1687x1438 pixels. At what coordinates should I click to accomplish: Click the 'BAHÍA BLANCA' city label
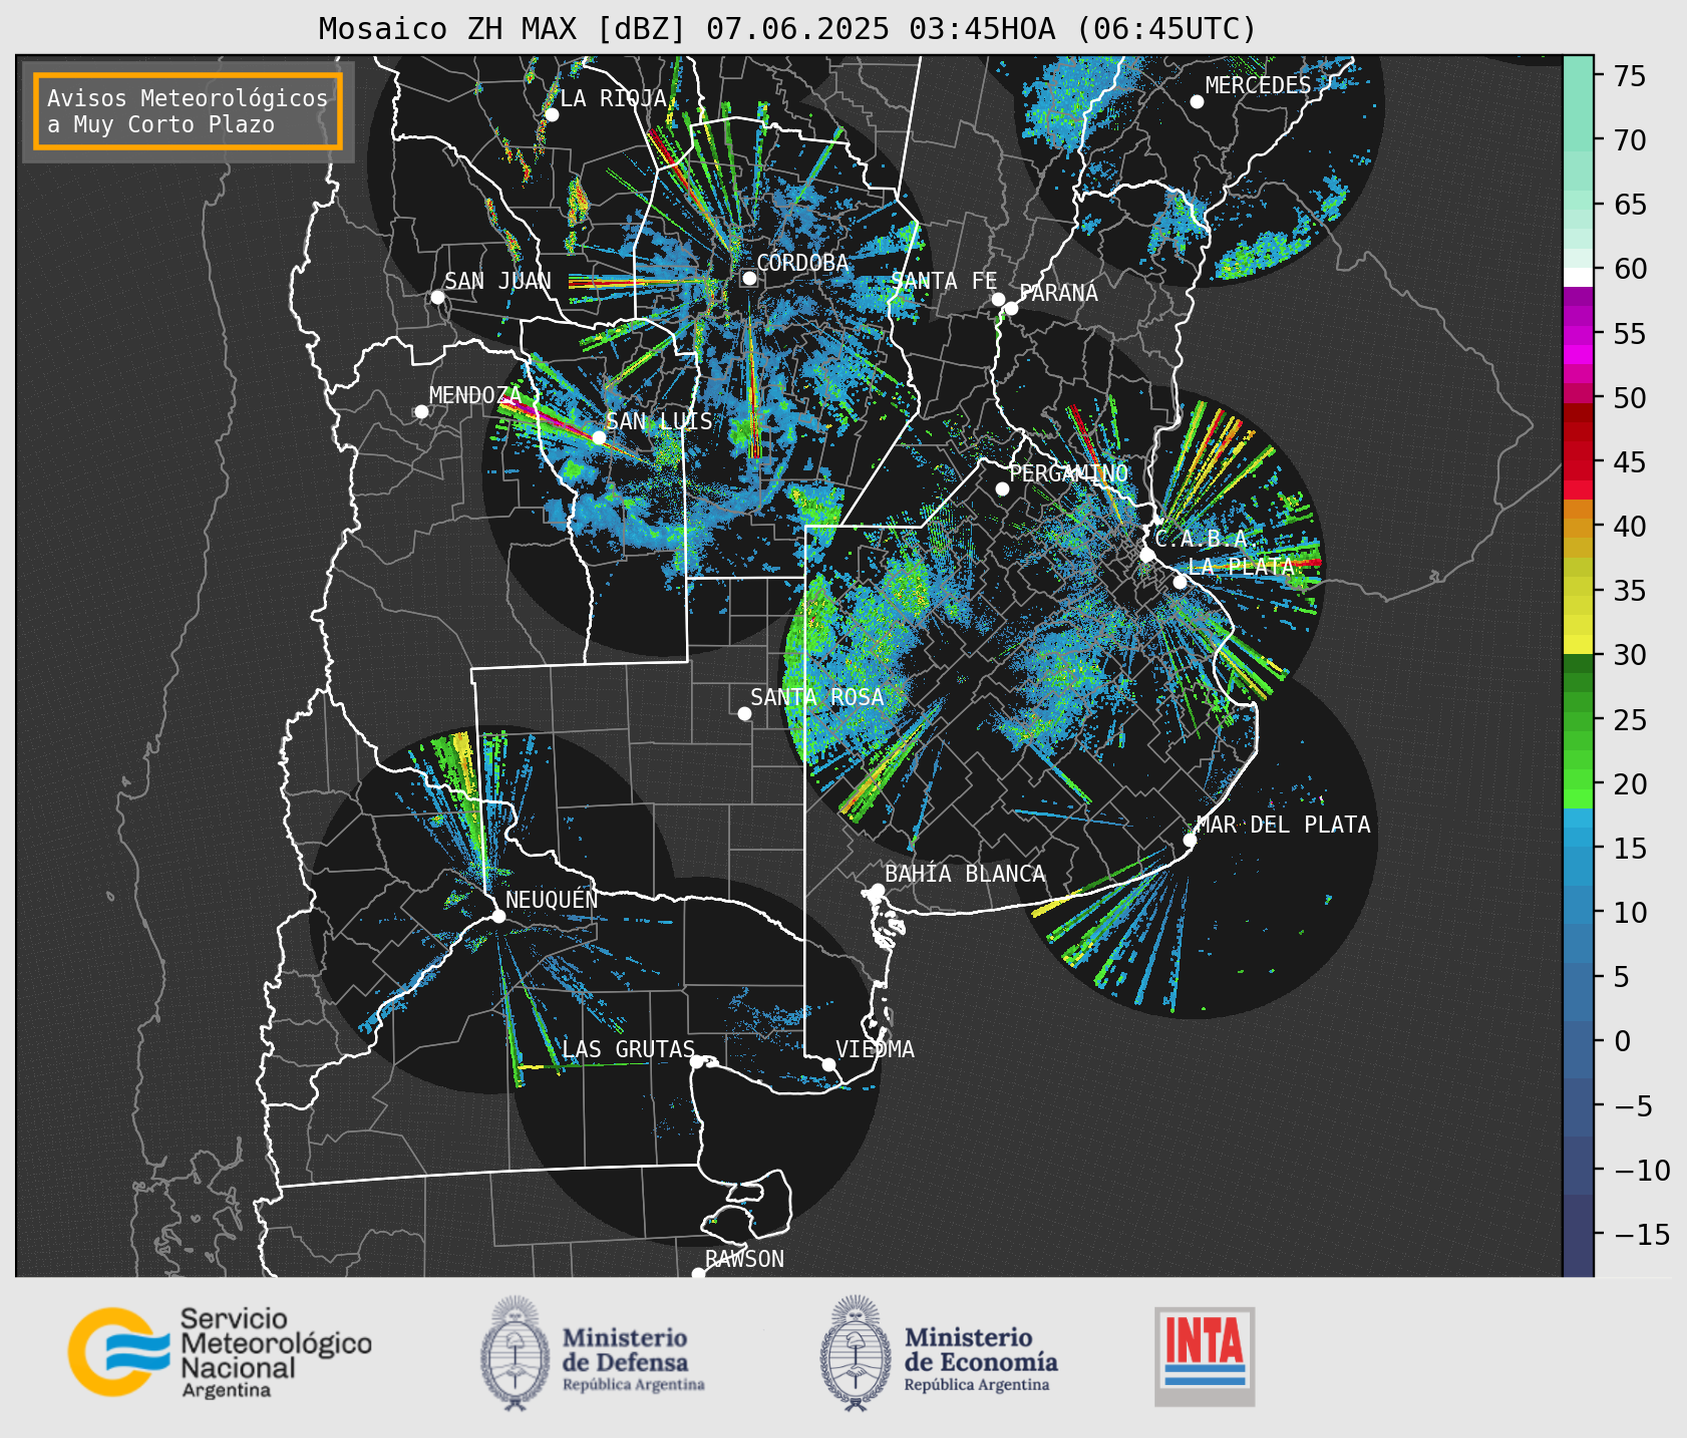pos(965,874)
